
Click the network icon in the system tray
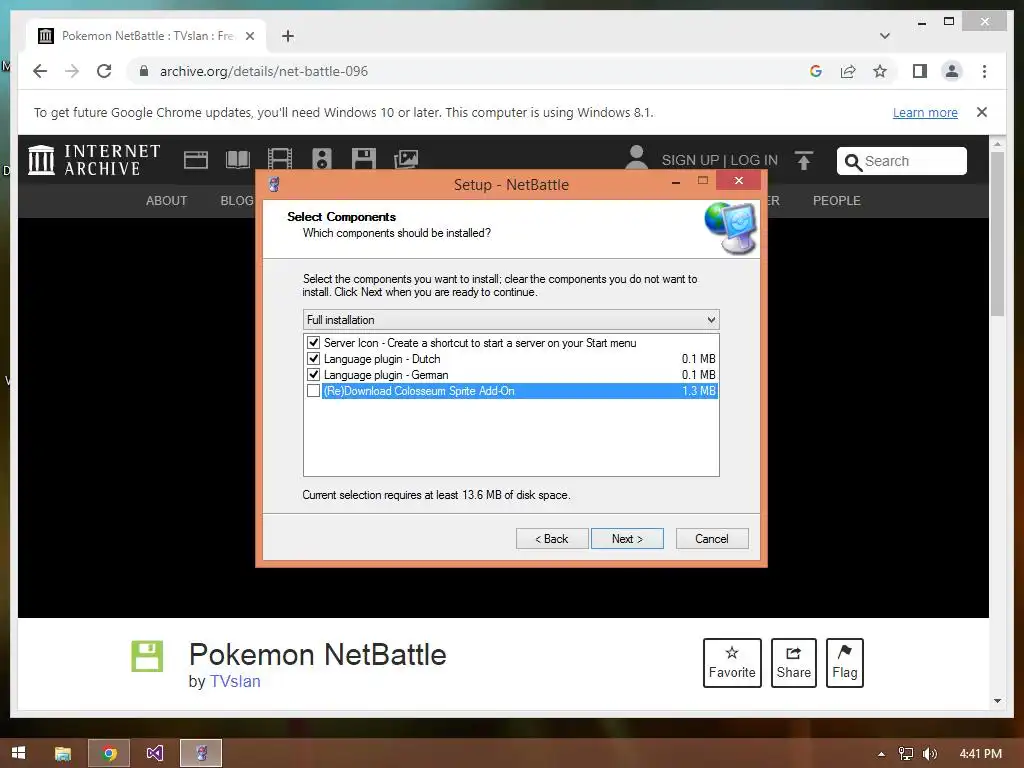tap(906, 754)
